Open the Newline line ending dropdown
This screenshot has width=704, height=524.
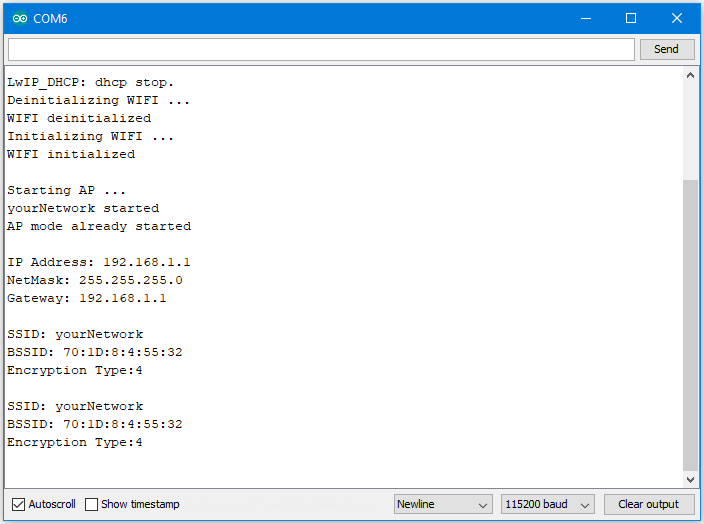pos(443,504)
